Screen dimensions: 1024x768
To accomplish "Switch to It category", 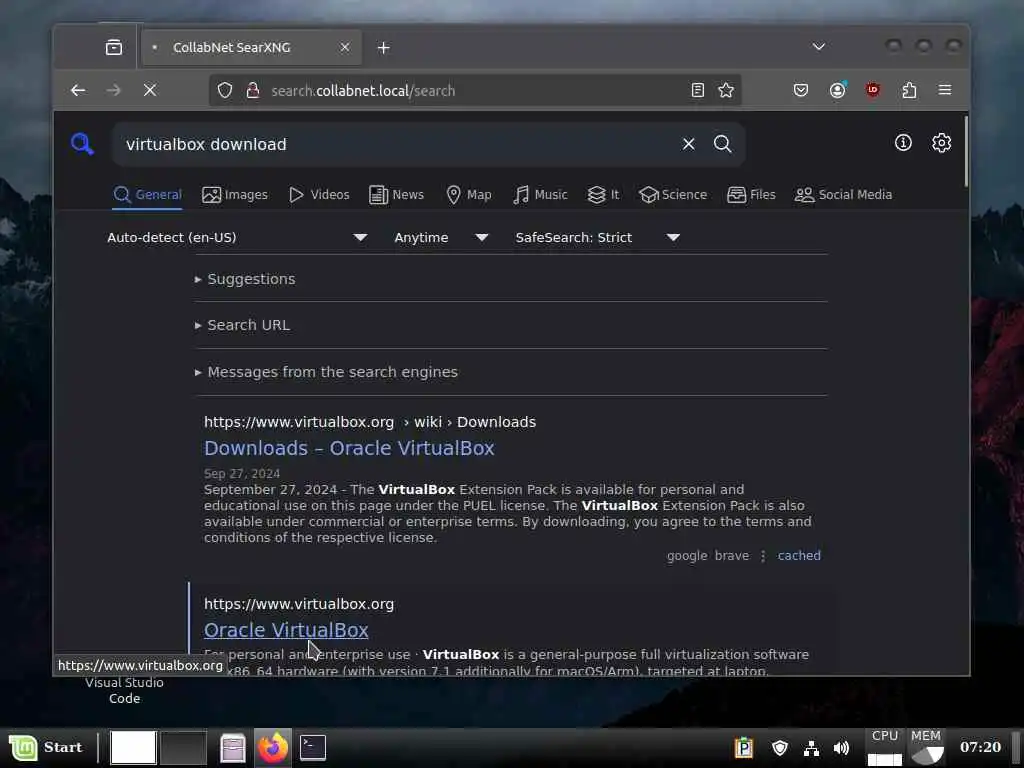I will [x=603, y=195].
